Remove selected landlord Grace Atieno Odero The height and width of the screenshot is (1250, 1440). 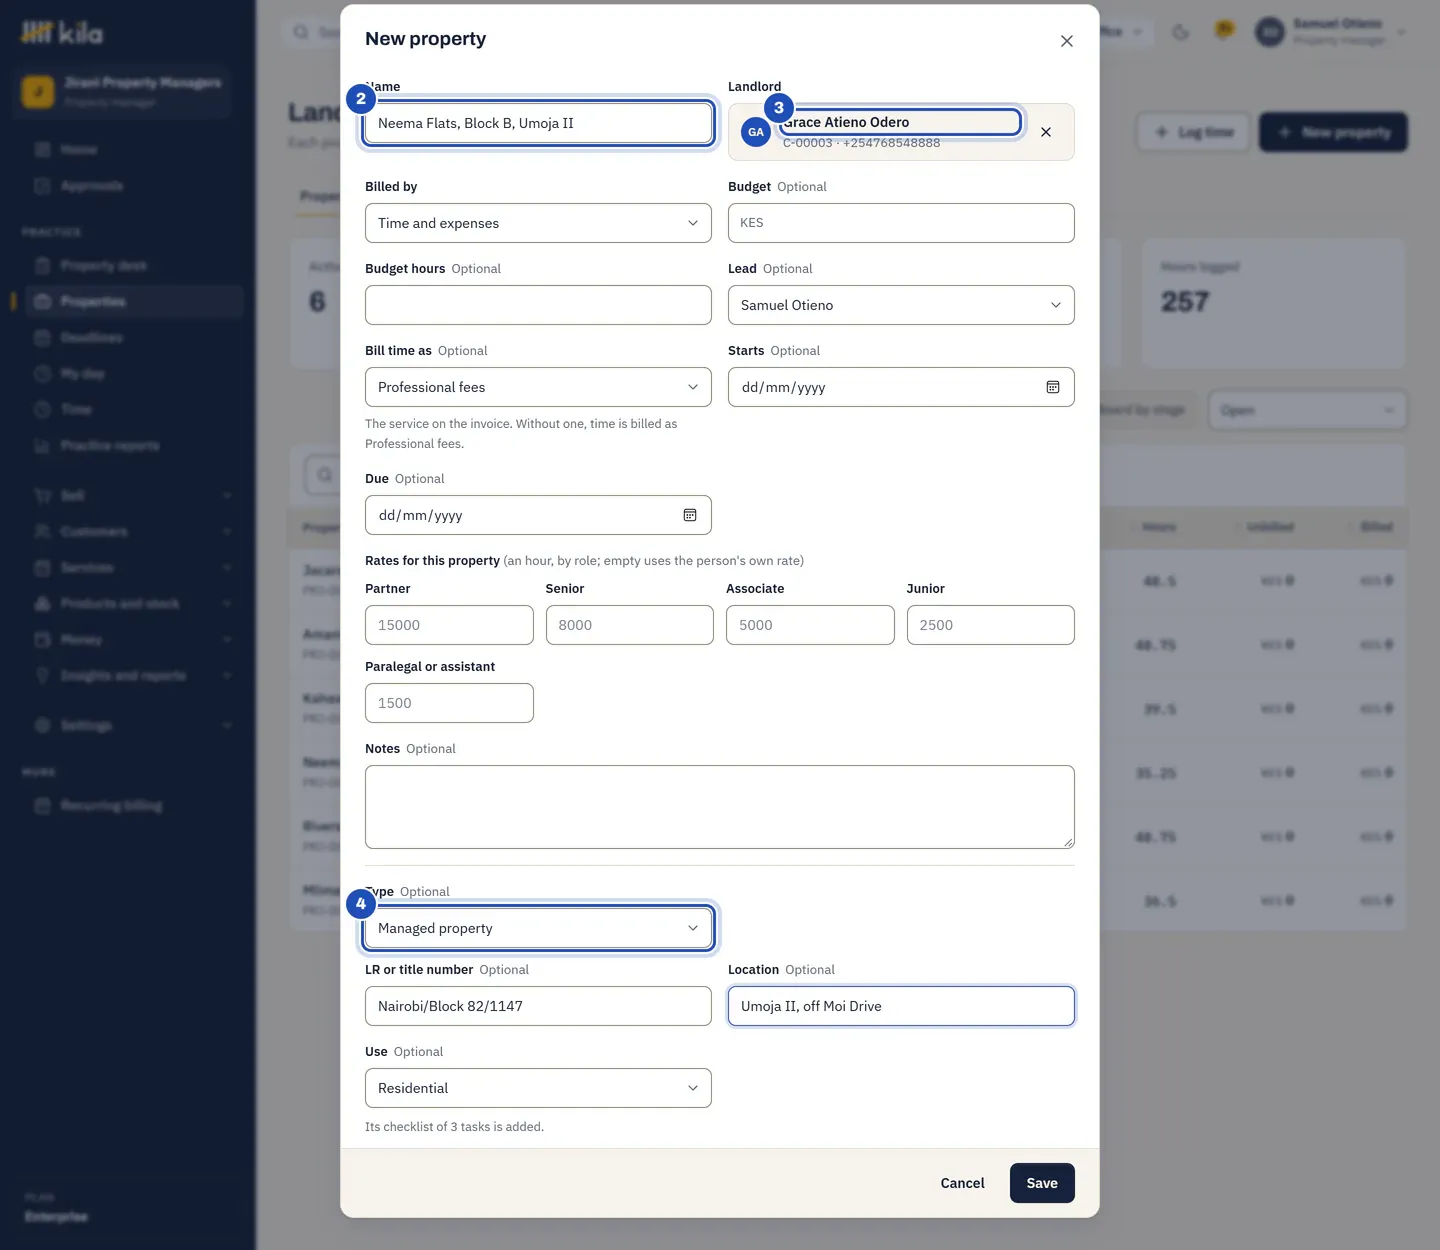click(1046, 132)
